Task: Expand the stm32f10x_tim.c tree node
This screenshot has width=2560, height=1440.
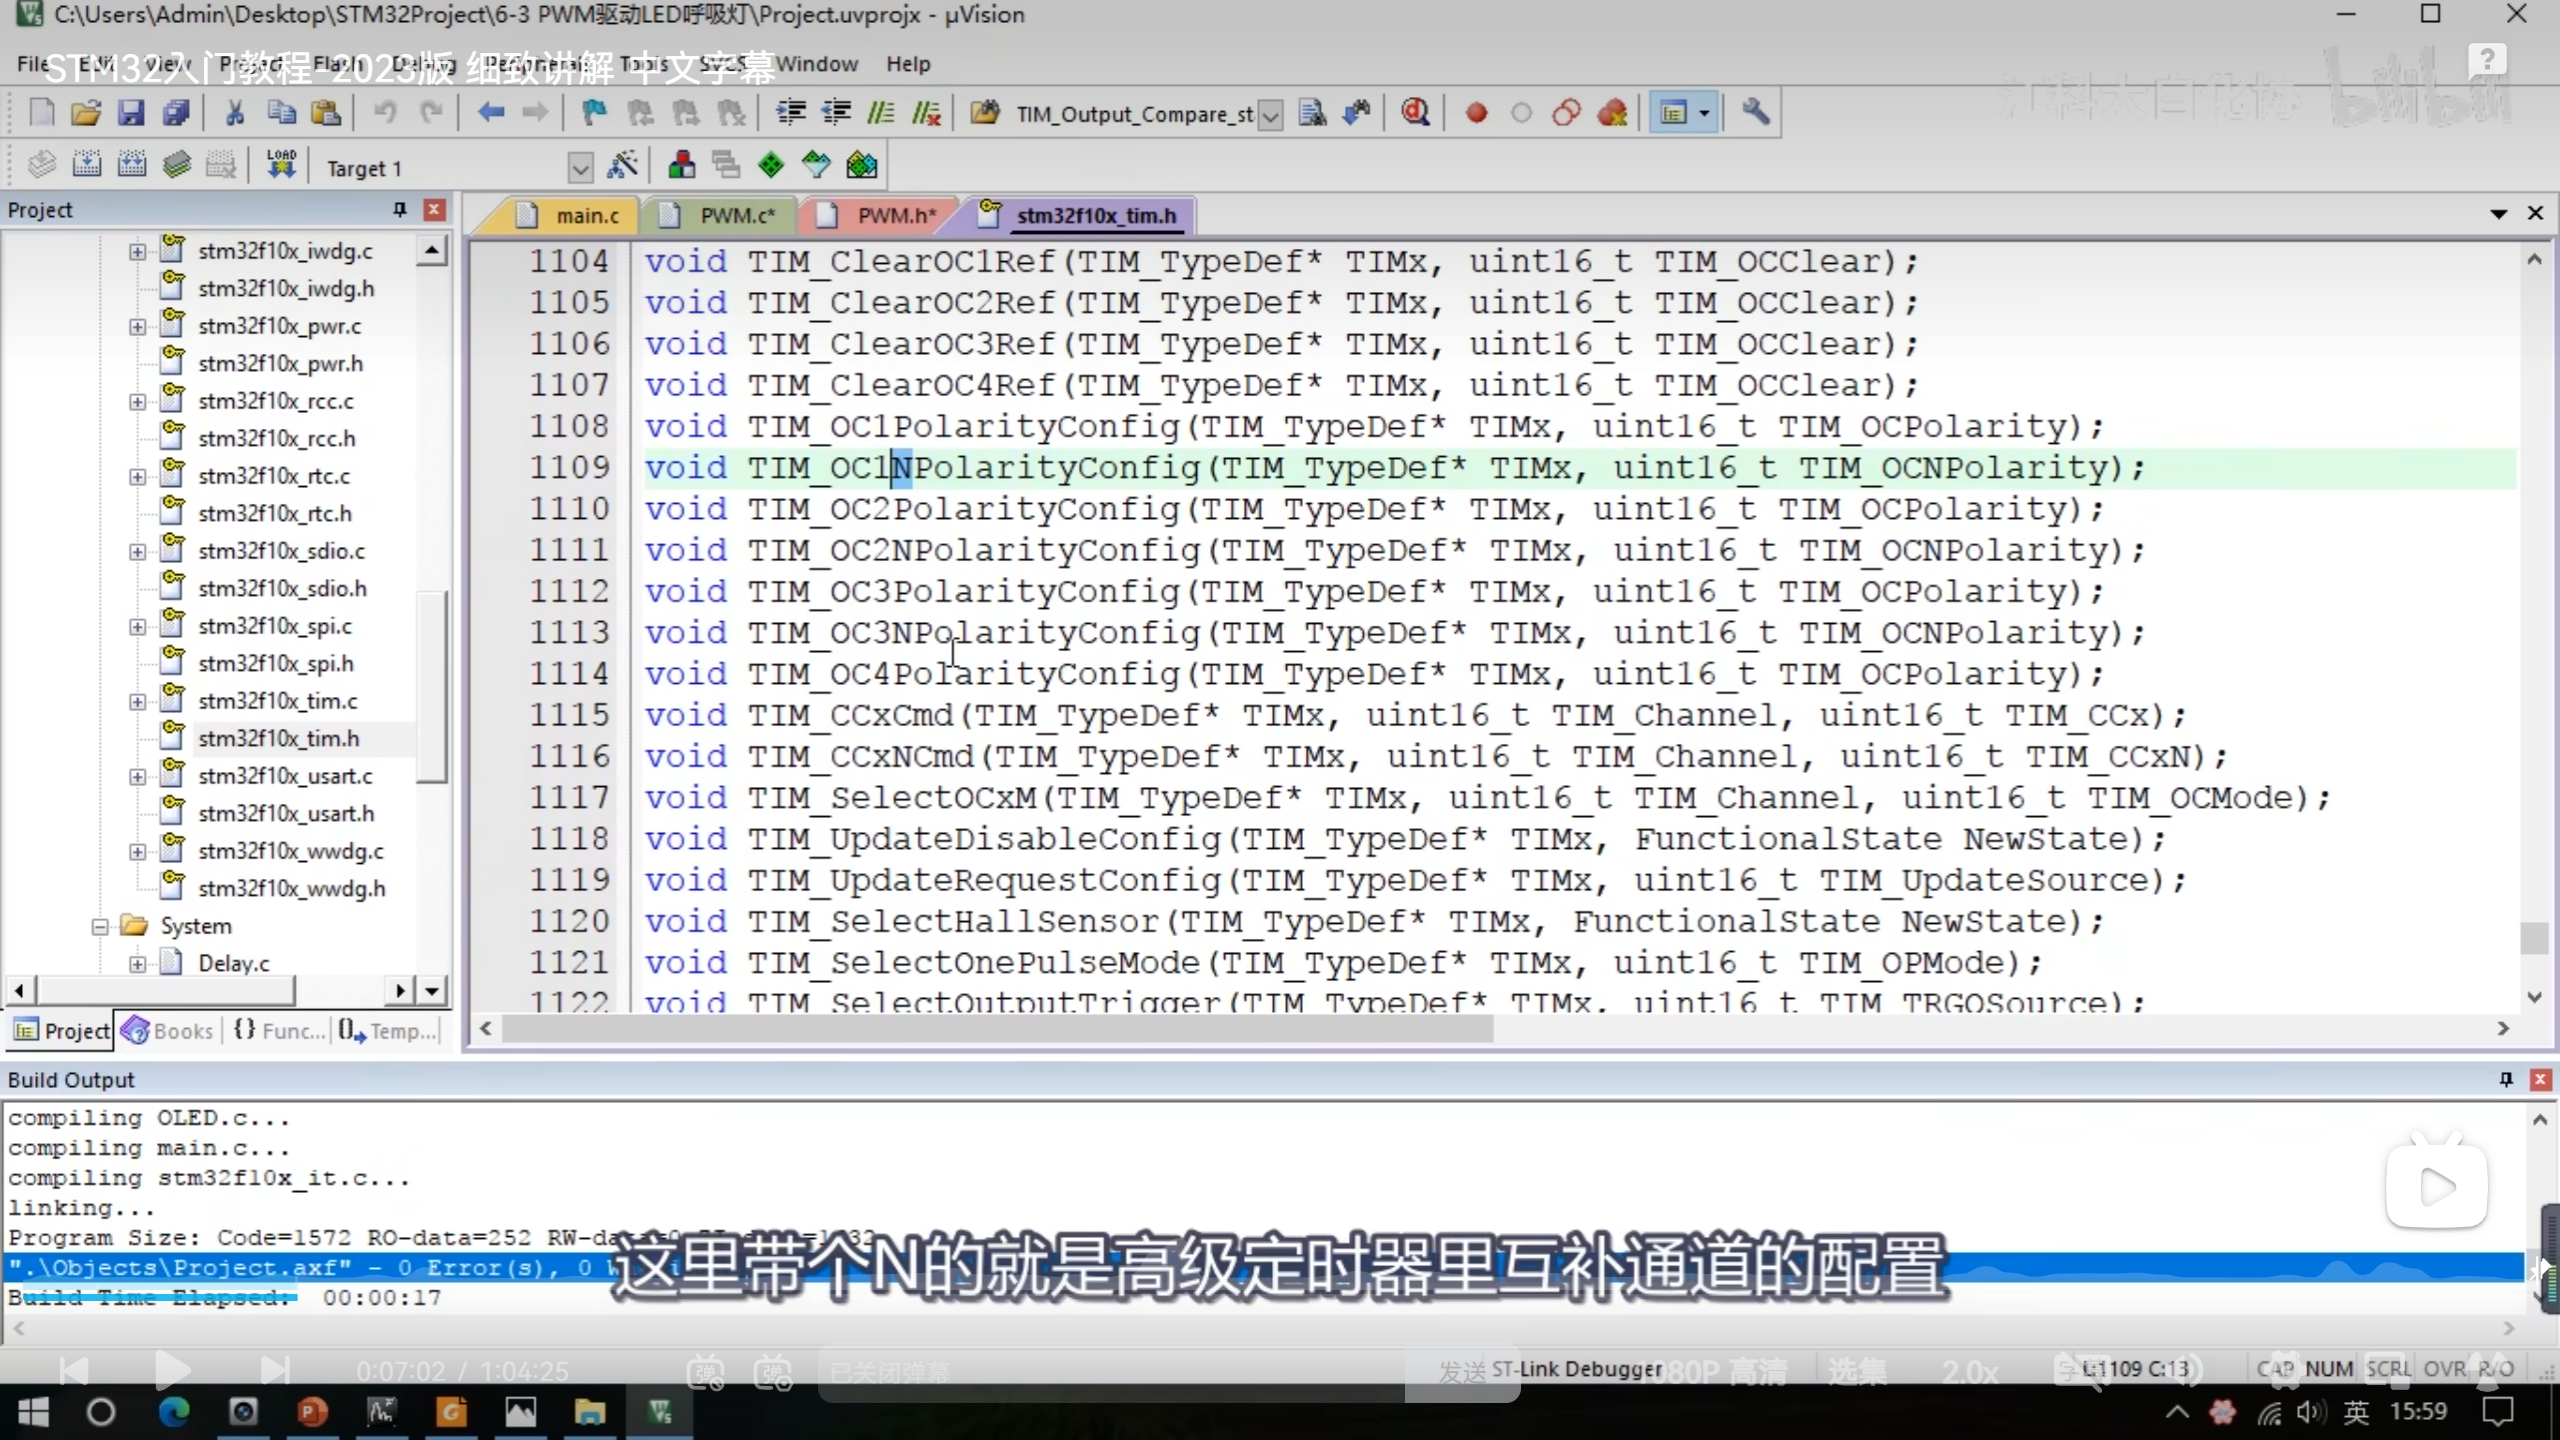Action: coord(138,701)
